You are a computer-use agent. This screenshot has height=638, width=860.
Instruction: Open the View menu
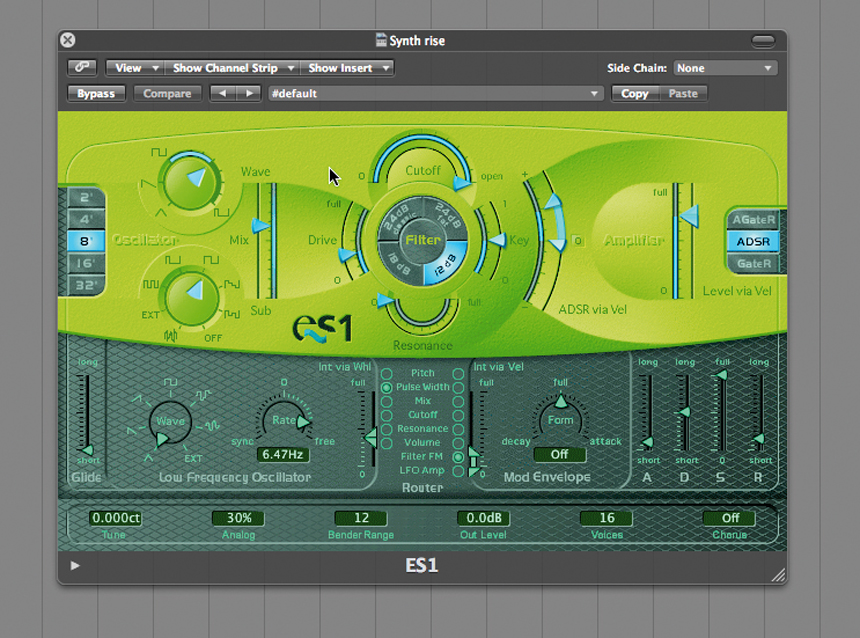point(134,67)
